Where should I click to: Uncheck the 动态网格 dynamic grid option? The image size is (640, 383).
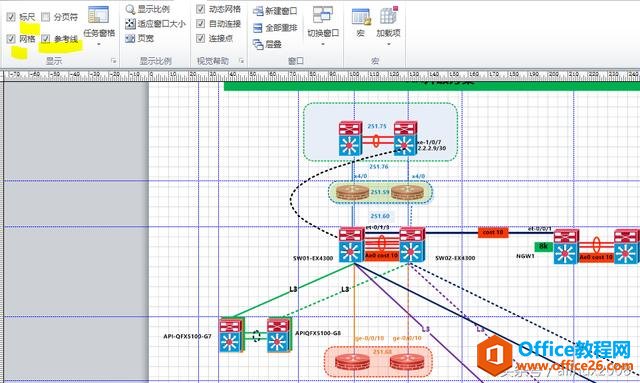[x=200, y=9]
